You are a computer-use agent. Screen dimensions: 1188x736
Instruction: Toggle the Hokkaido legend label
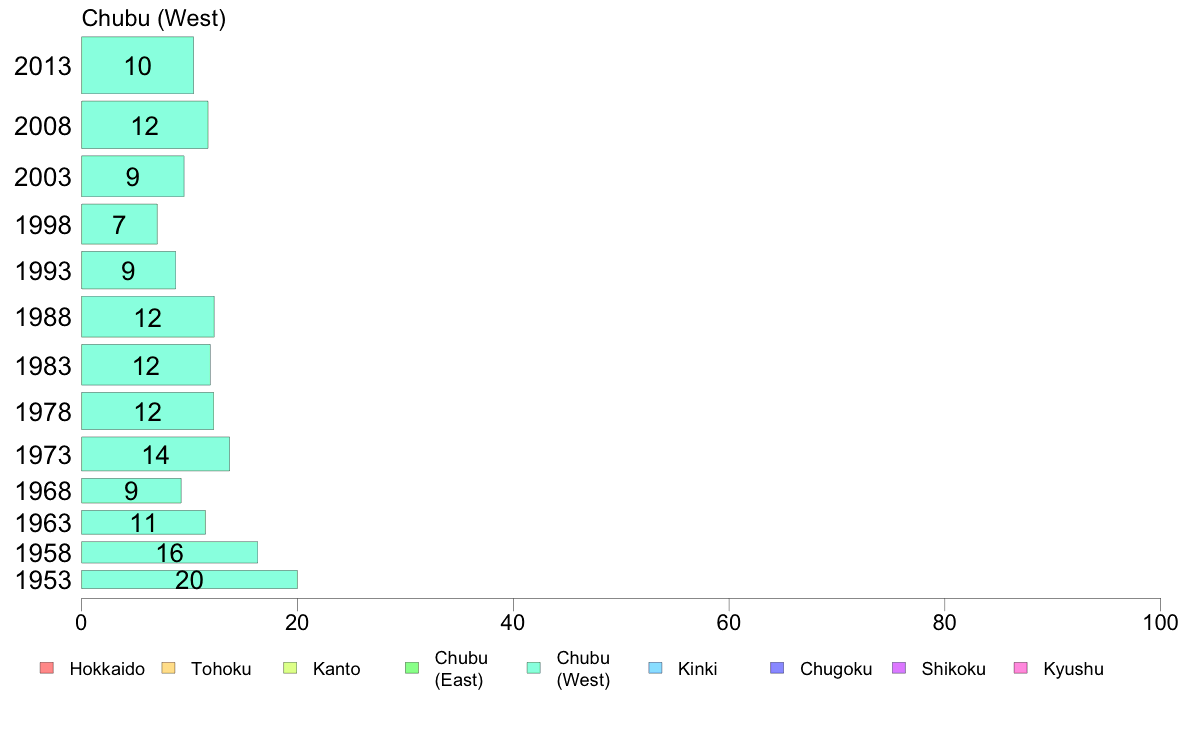(x=107, y=669)
